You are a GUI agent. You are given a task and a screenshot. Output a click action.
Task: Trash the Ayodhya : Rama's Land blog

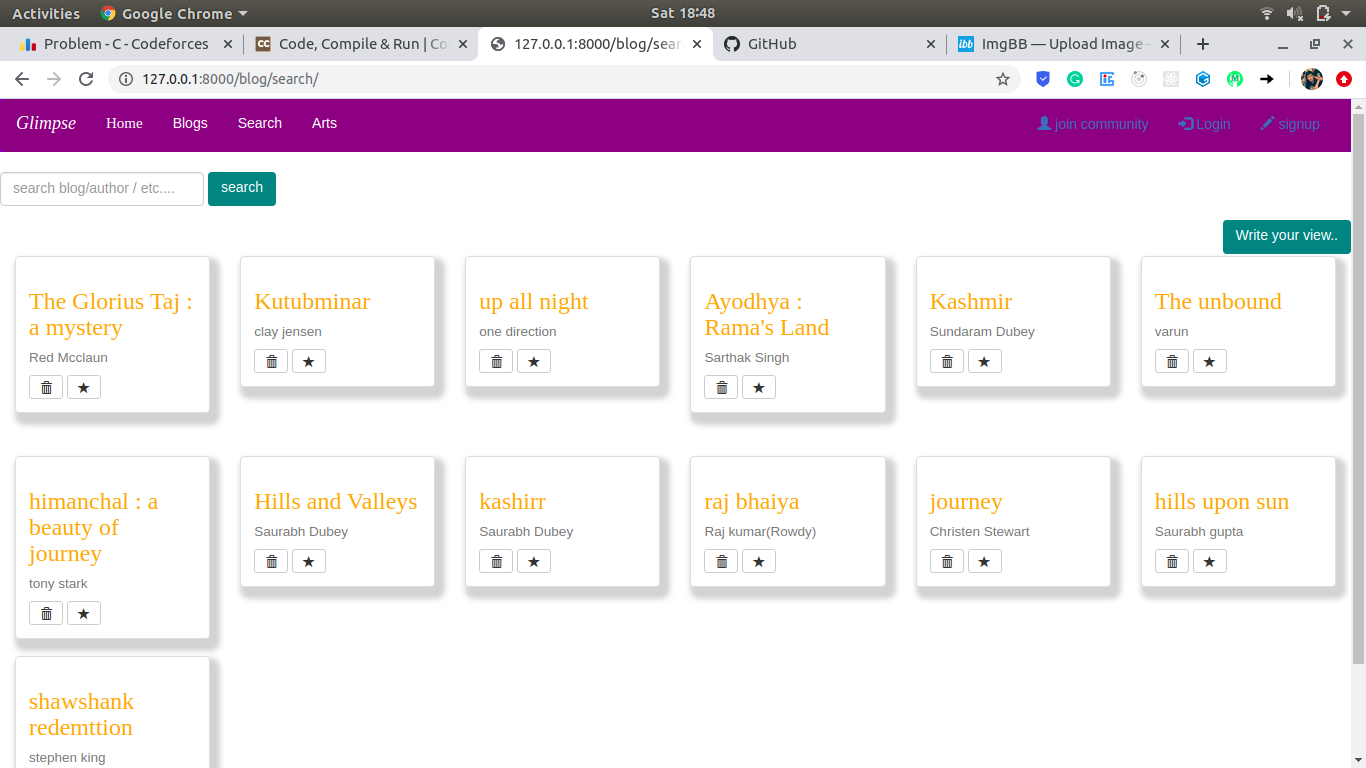[721, 387]
